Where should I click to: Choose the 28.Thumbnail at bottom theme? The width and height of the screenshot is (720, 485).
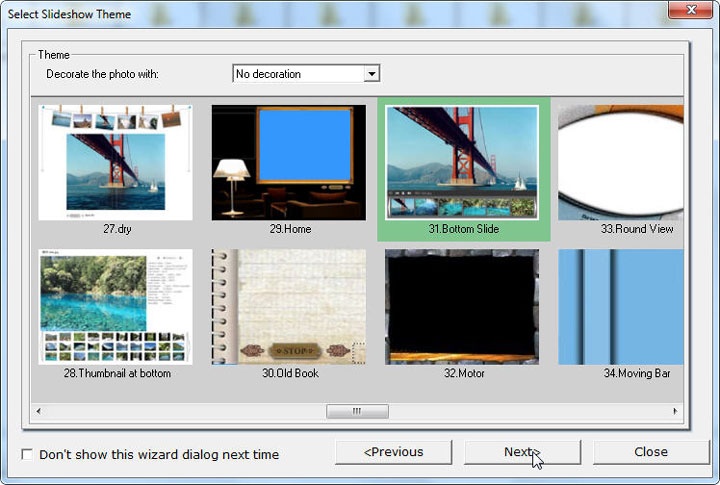[115, 306]
